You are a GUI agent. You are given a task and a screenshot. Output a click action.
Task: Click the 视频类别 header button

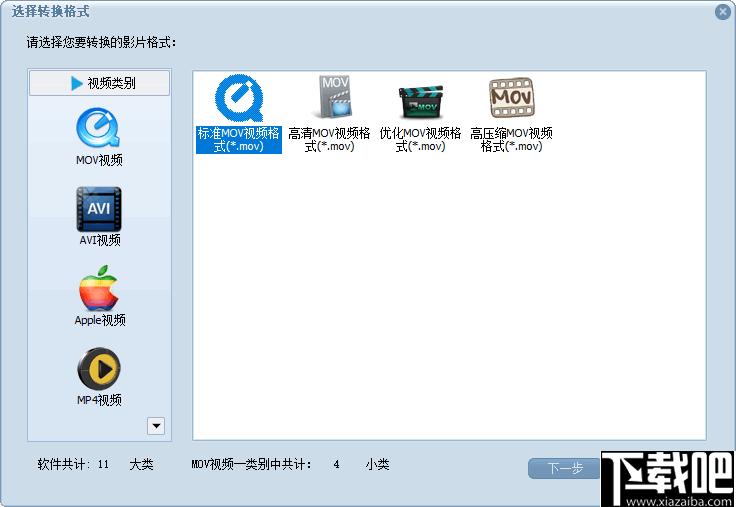[100, 83]
